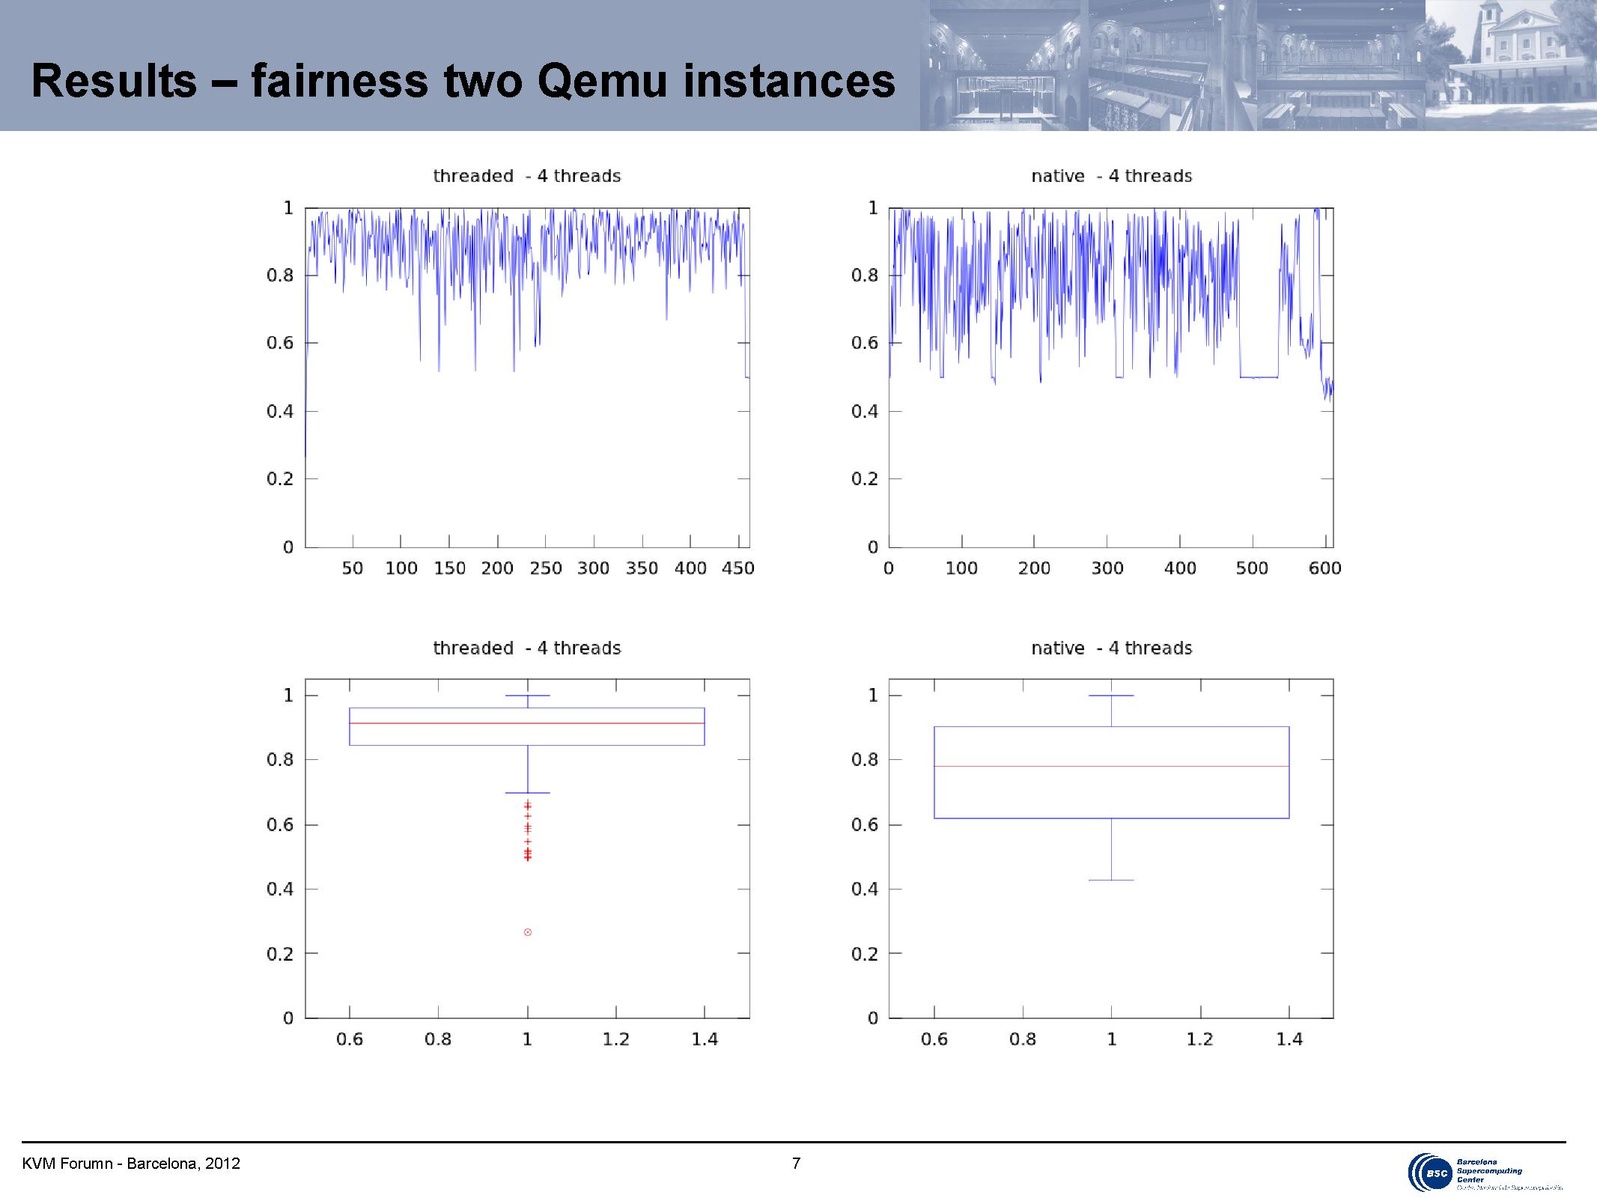Click the red plus outlier cluster in threaded box plot
The width and height of the screenshot is (1597, 1198).
pos(528,830)
